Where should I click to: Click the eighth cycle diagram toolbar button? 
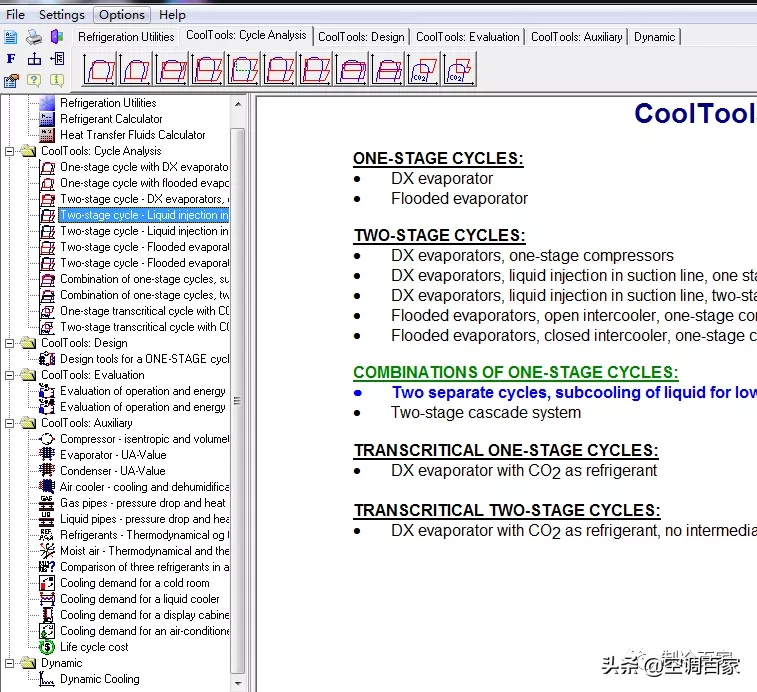[x=352, y=70]
